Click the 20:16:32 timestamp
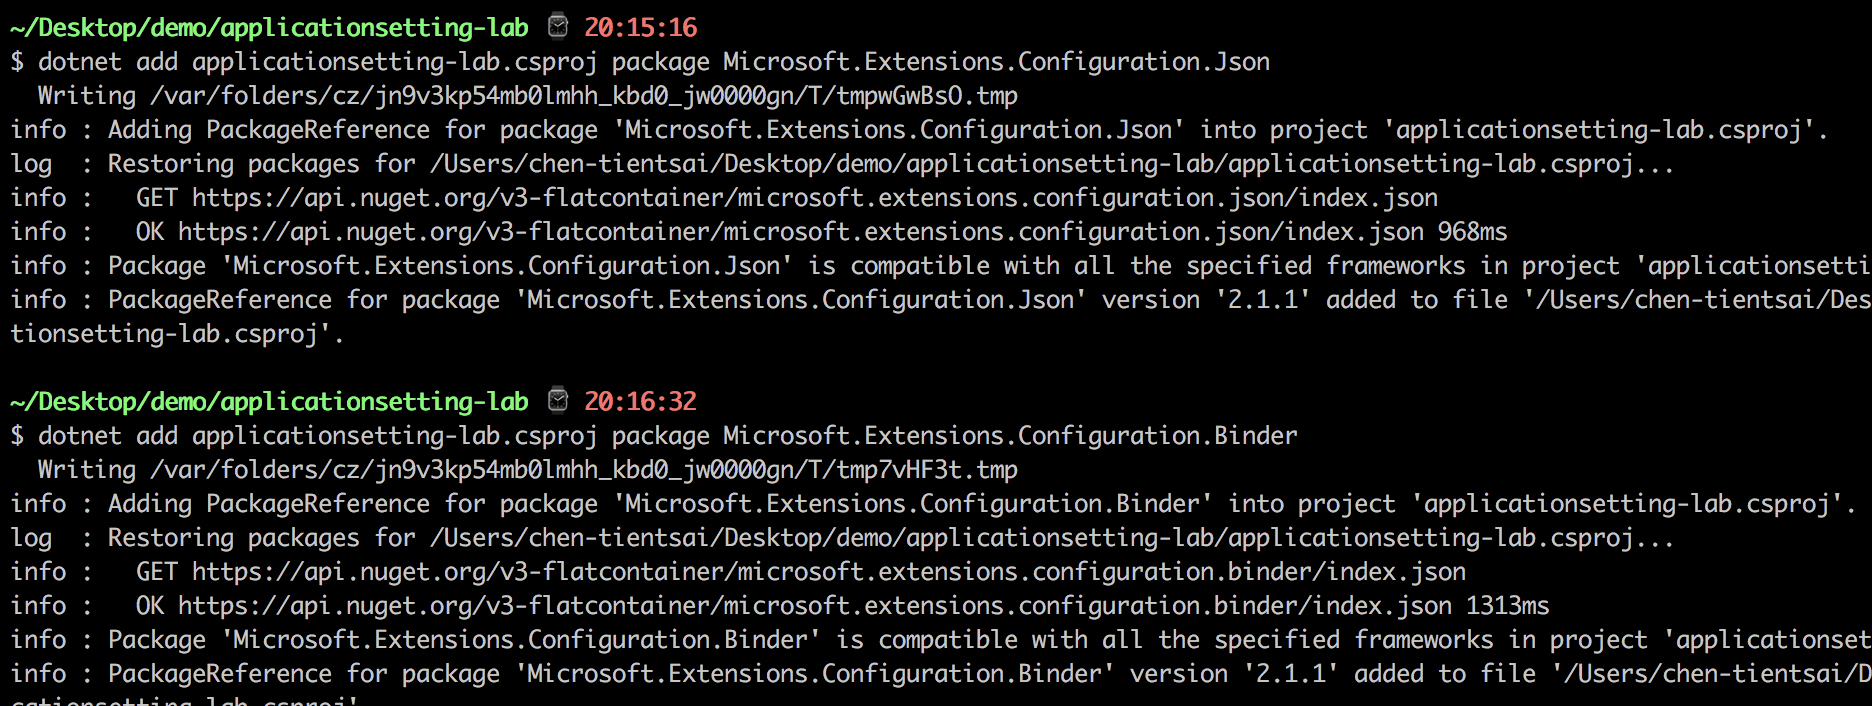Viewport: 1872px width, 706px height. click(641, 401)
